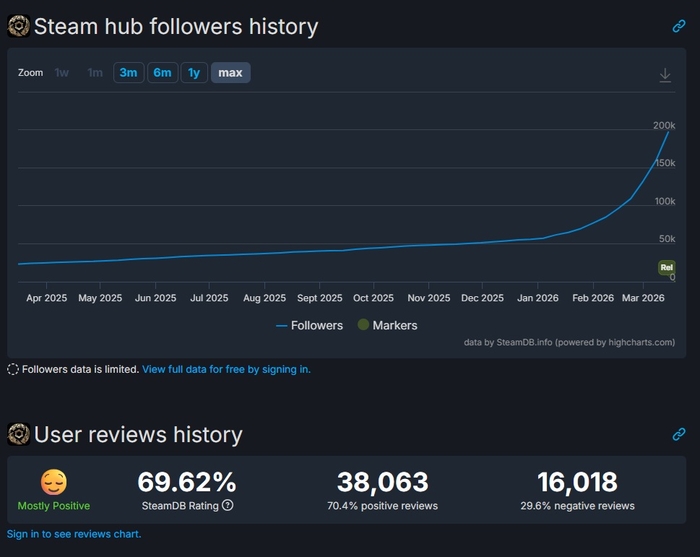Switch chart zoom to 1y
The width and height of the screenshot is (700, 557).
tap(194, 73)
